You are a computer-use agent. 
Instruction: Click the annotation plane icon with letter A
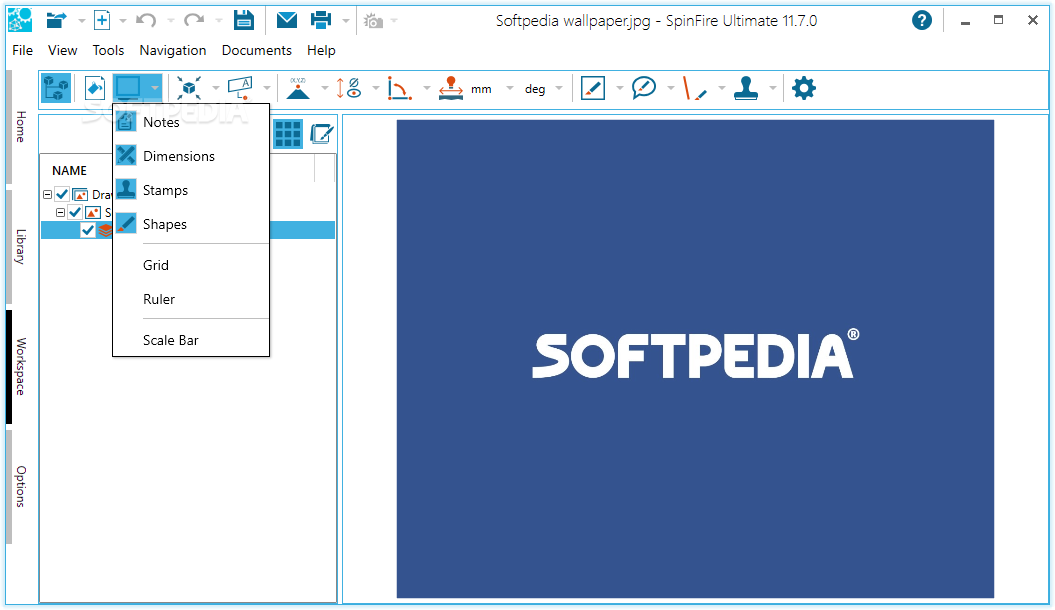coord(240,88)
